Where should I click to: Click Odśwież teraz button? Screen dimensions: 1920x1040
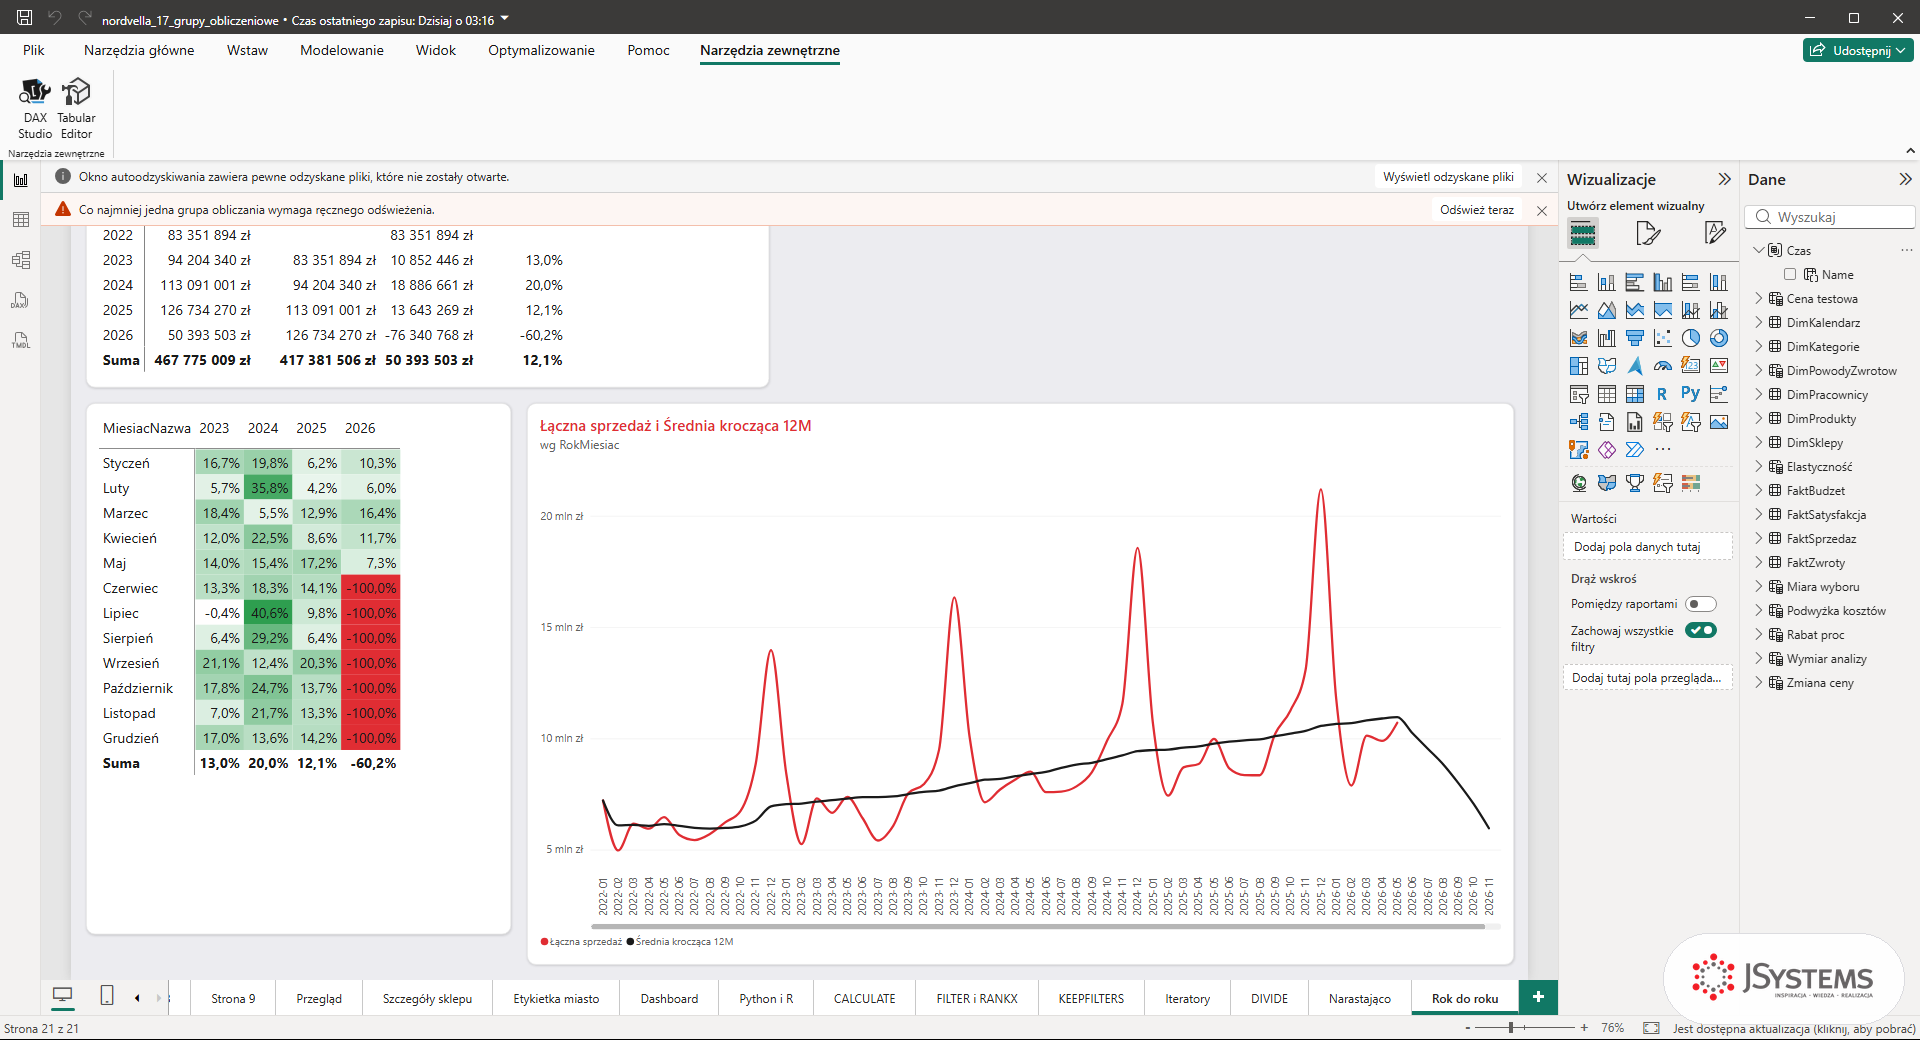pos(1477,210)
